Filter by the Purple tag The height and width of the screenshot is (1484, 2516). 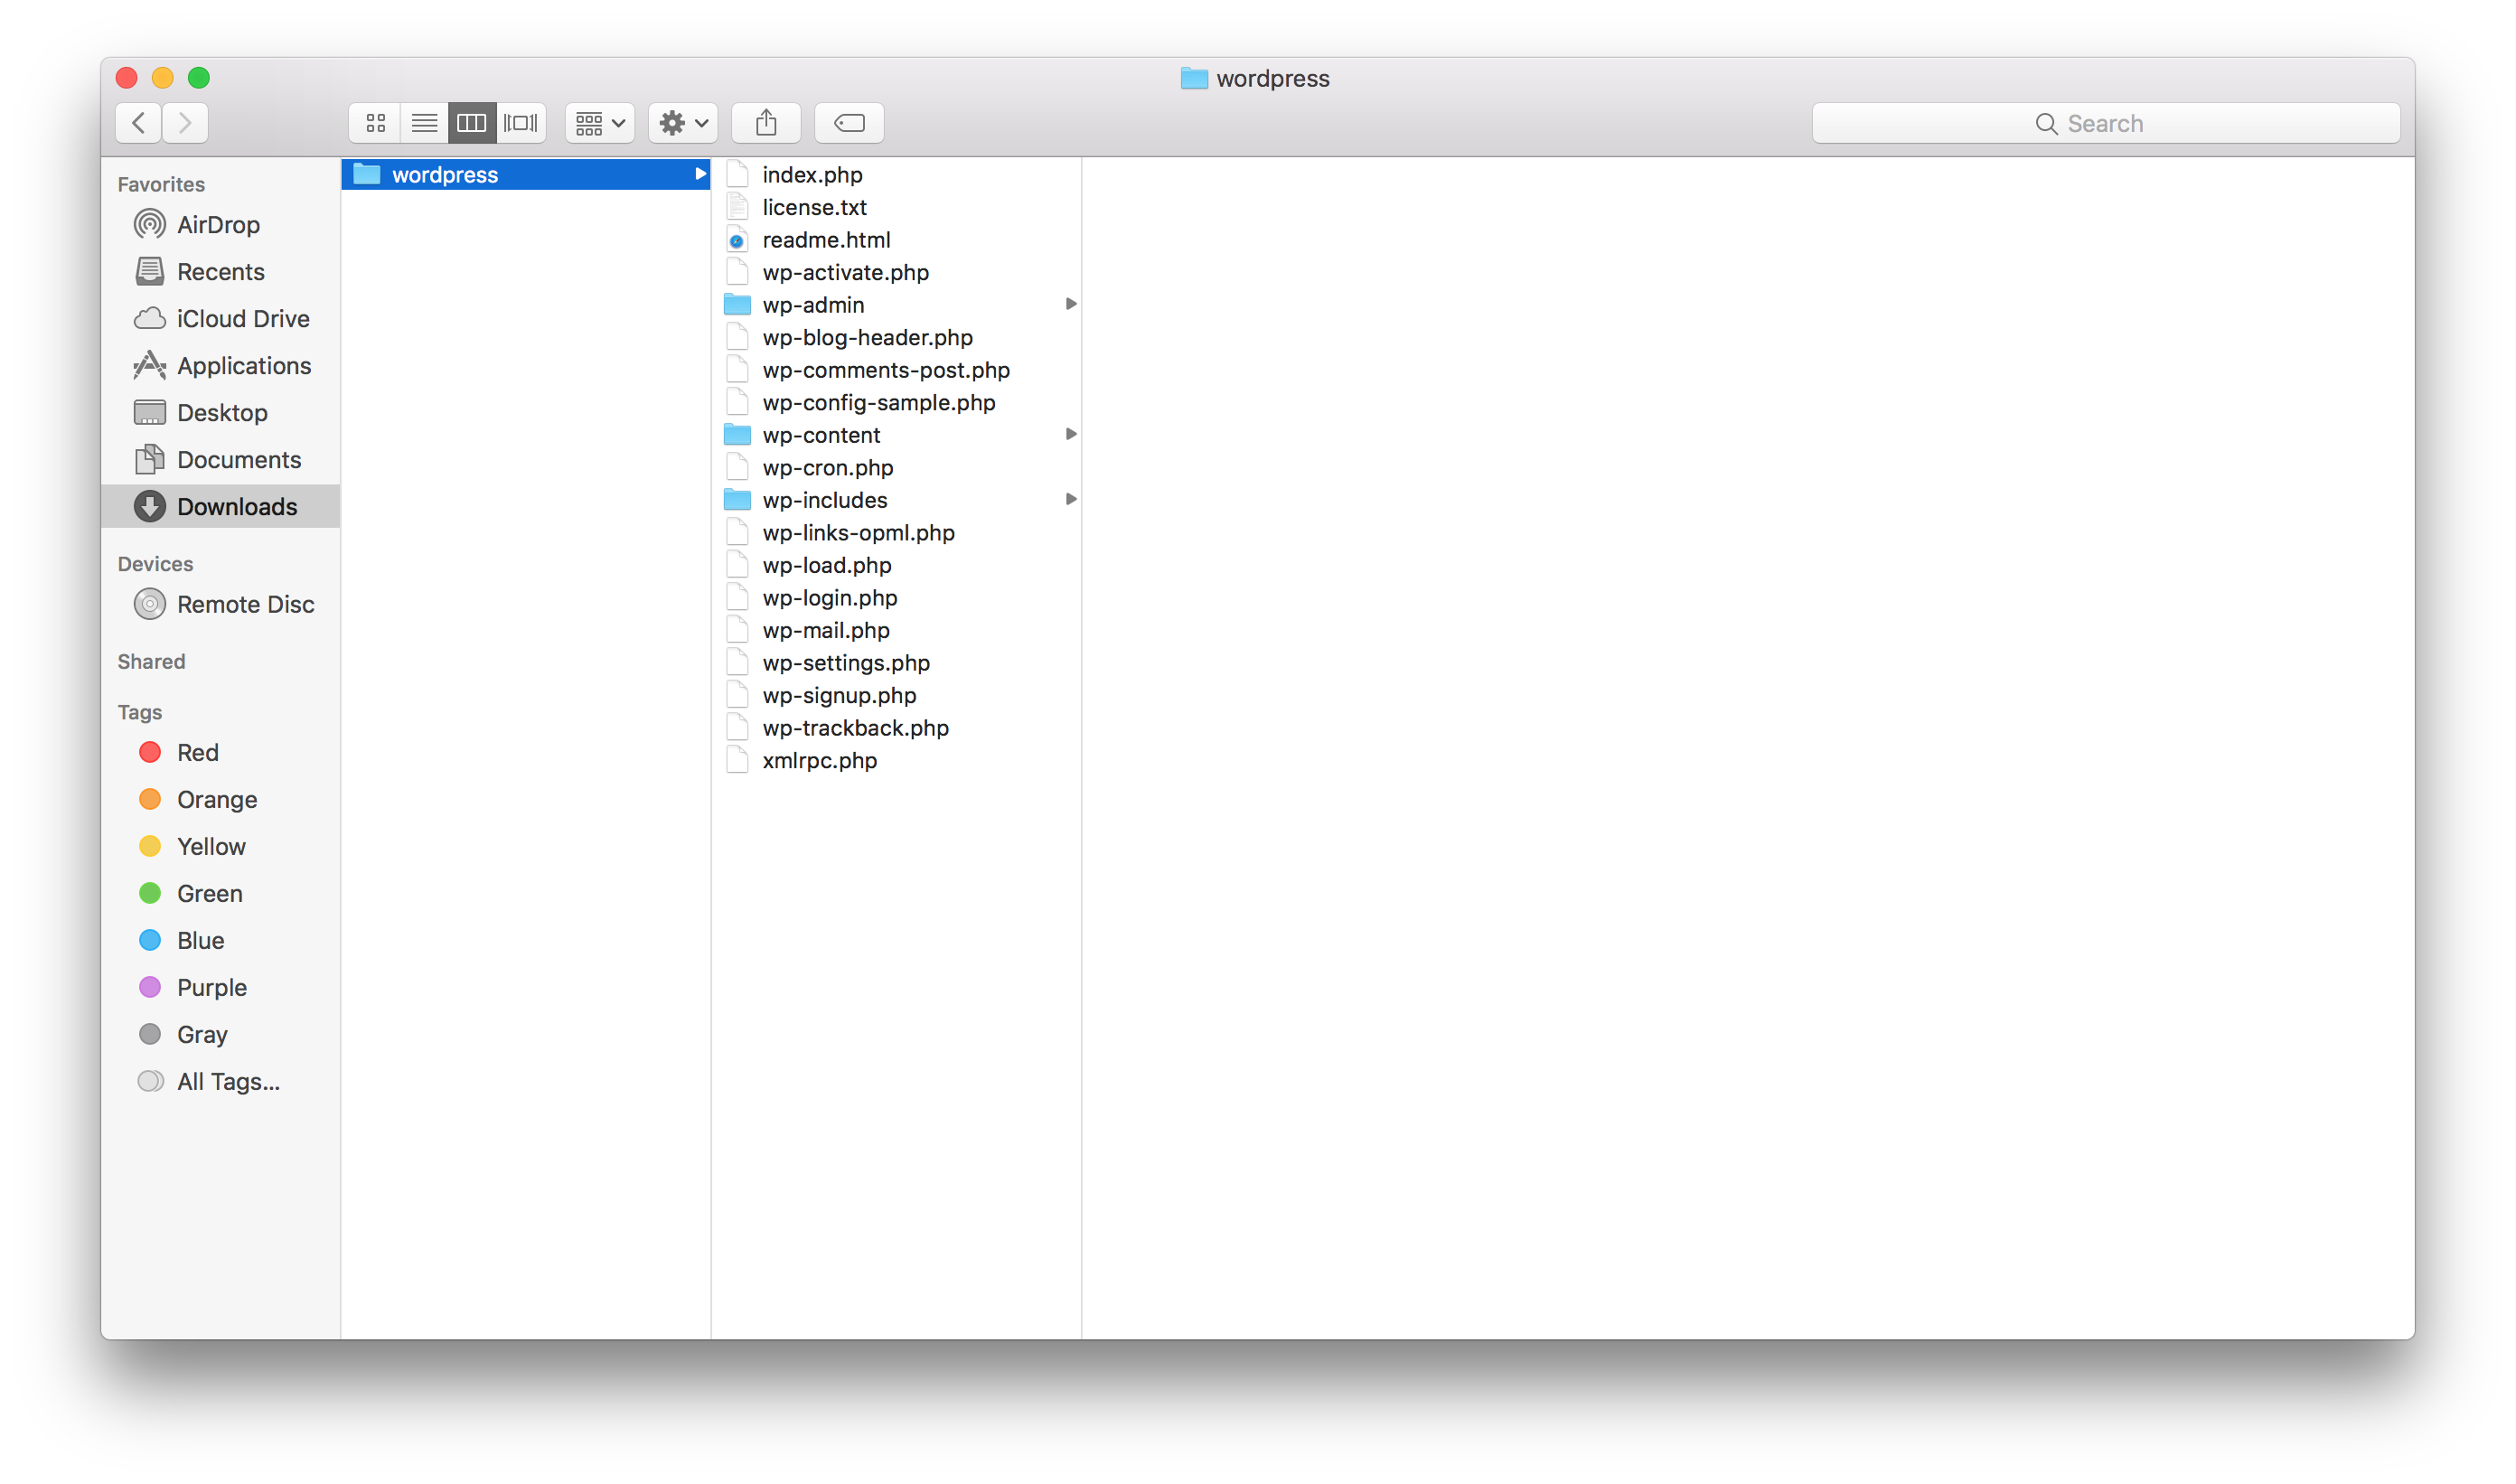pos(220,988)
